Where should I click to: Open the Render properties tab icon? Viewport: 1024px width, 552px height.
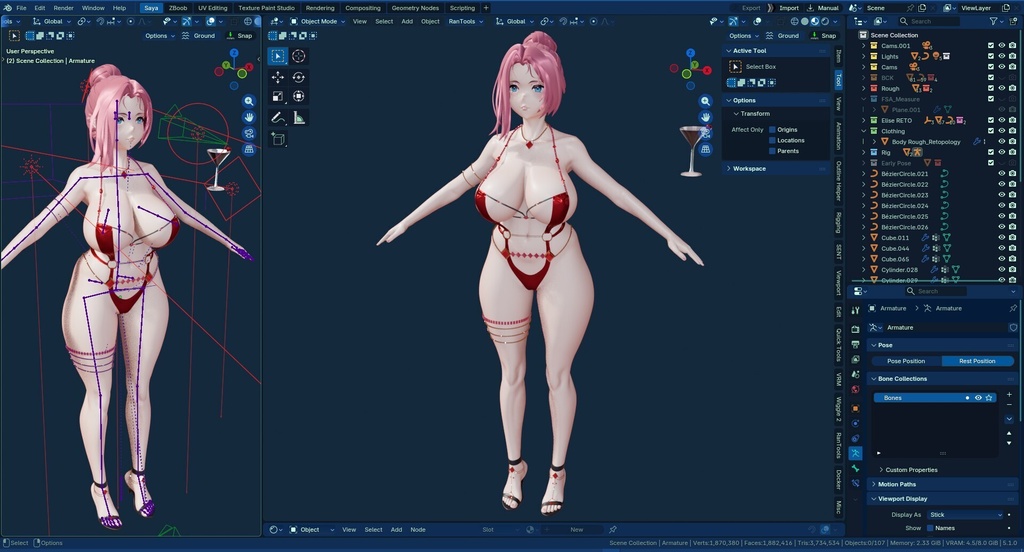[x=856, y=330]
